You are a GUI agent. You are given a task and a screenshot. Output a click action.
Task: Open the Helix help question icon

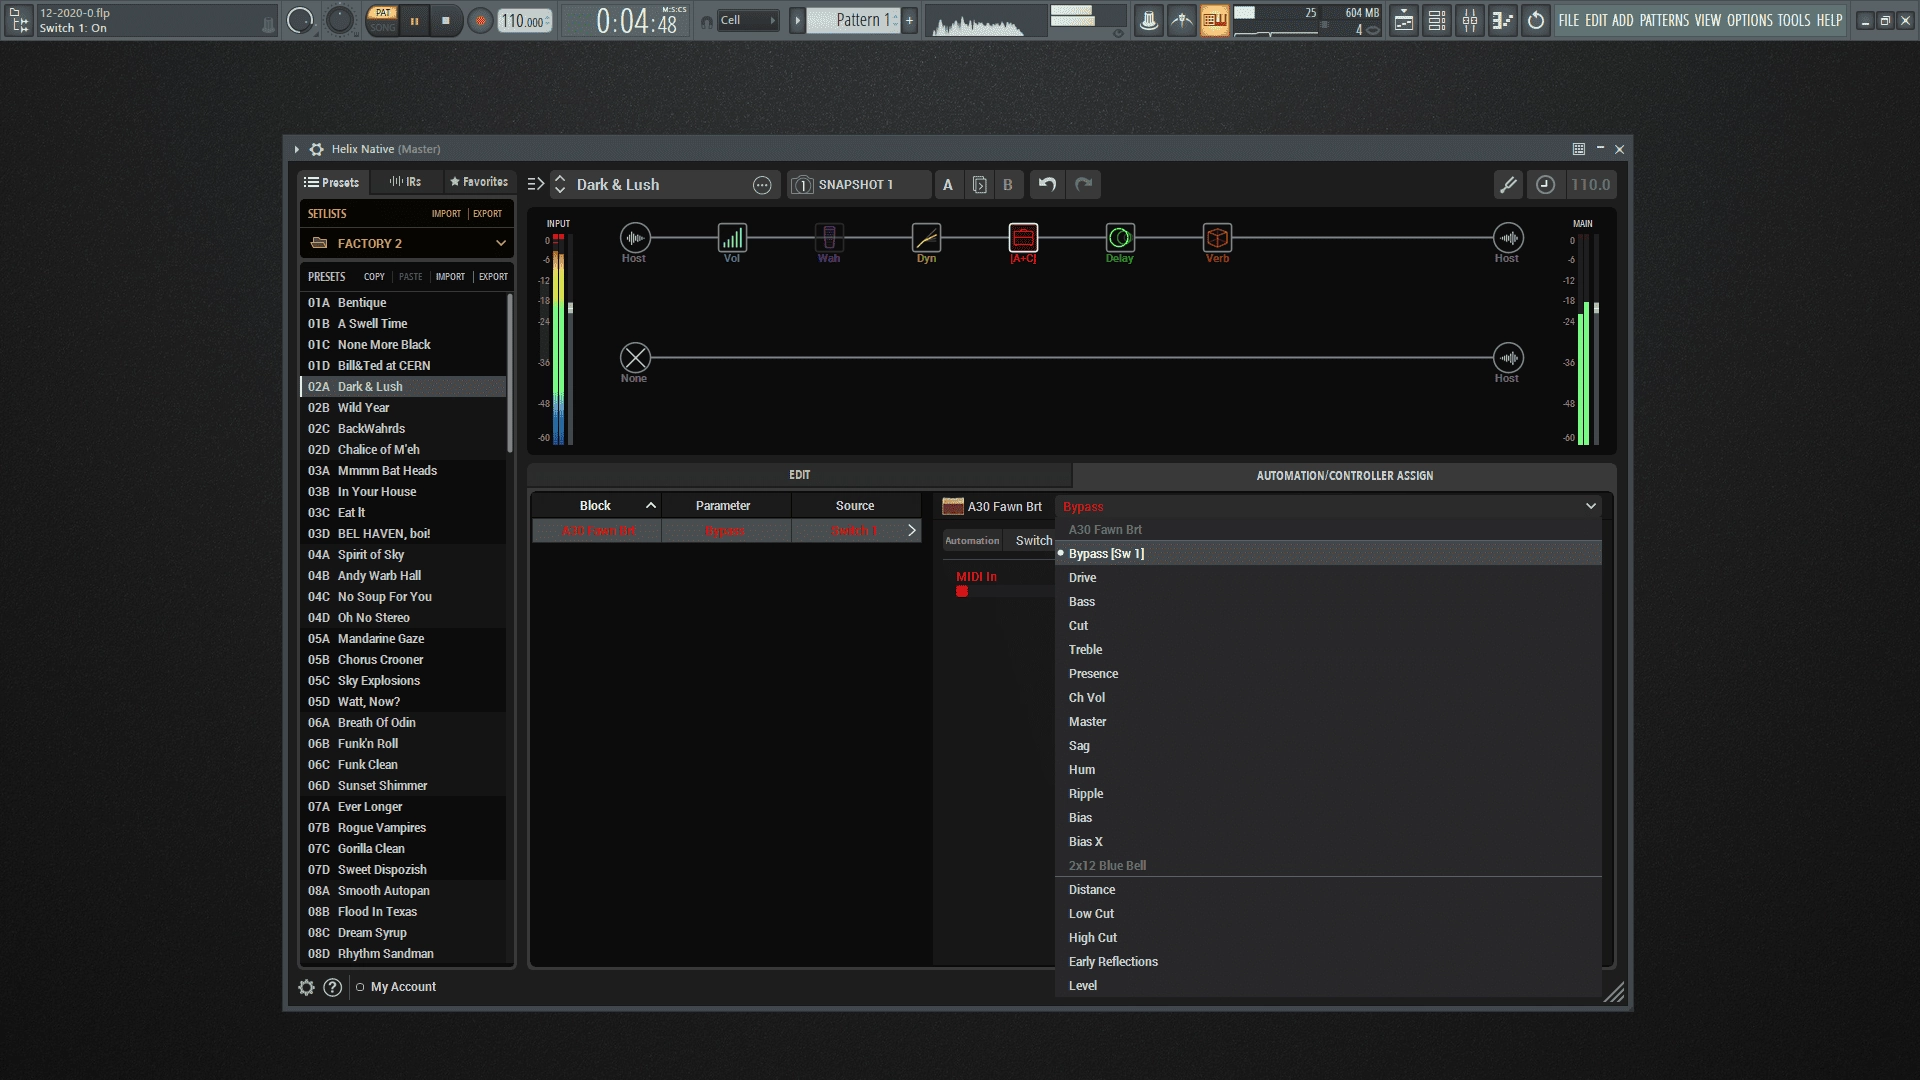333,987
